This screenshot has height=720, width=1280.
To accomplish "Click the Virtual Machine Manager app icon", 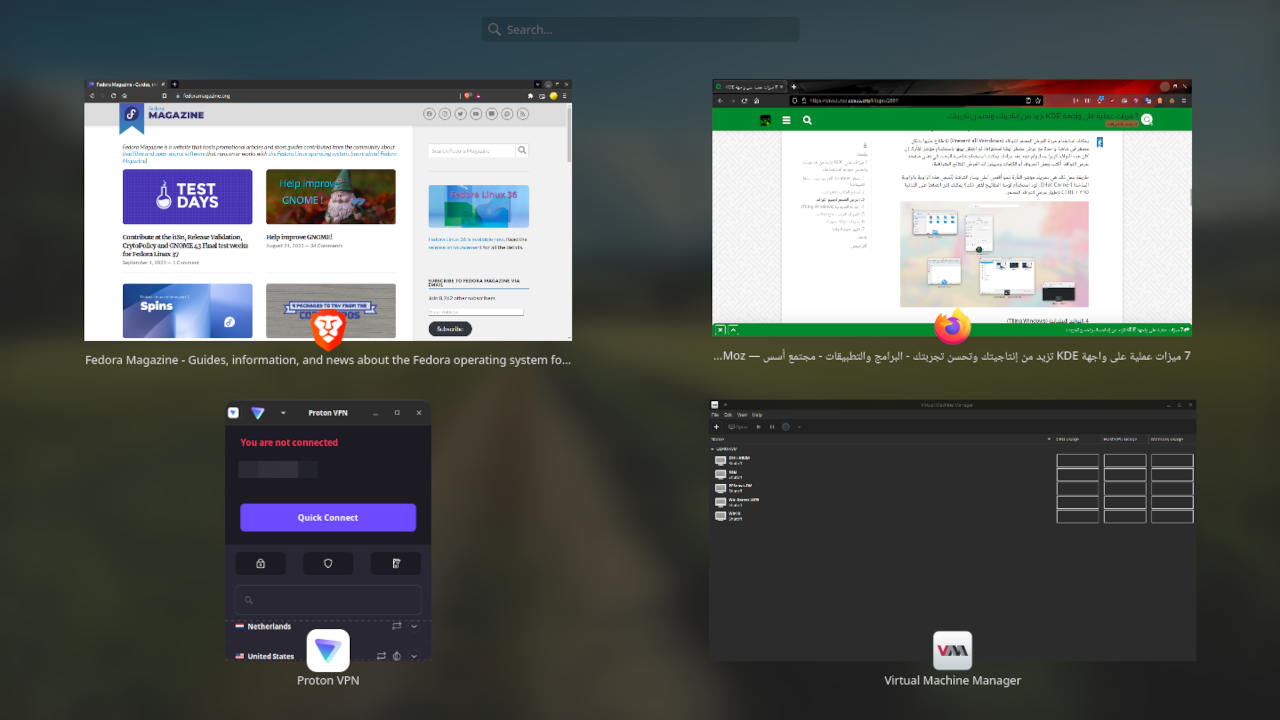I will click(x=952, y=650).
